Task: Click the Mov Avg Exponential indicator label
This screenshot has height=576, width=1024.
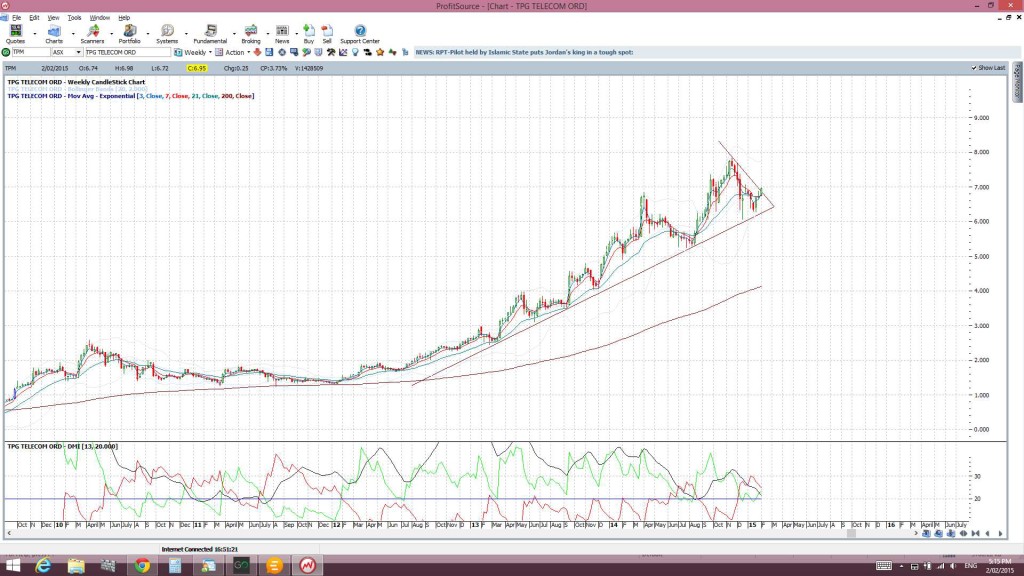Action: click(x=131, y=96)
